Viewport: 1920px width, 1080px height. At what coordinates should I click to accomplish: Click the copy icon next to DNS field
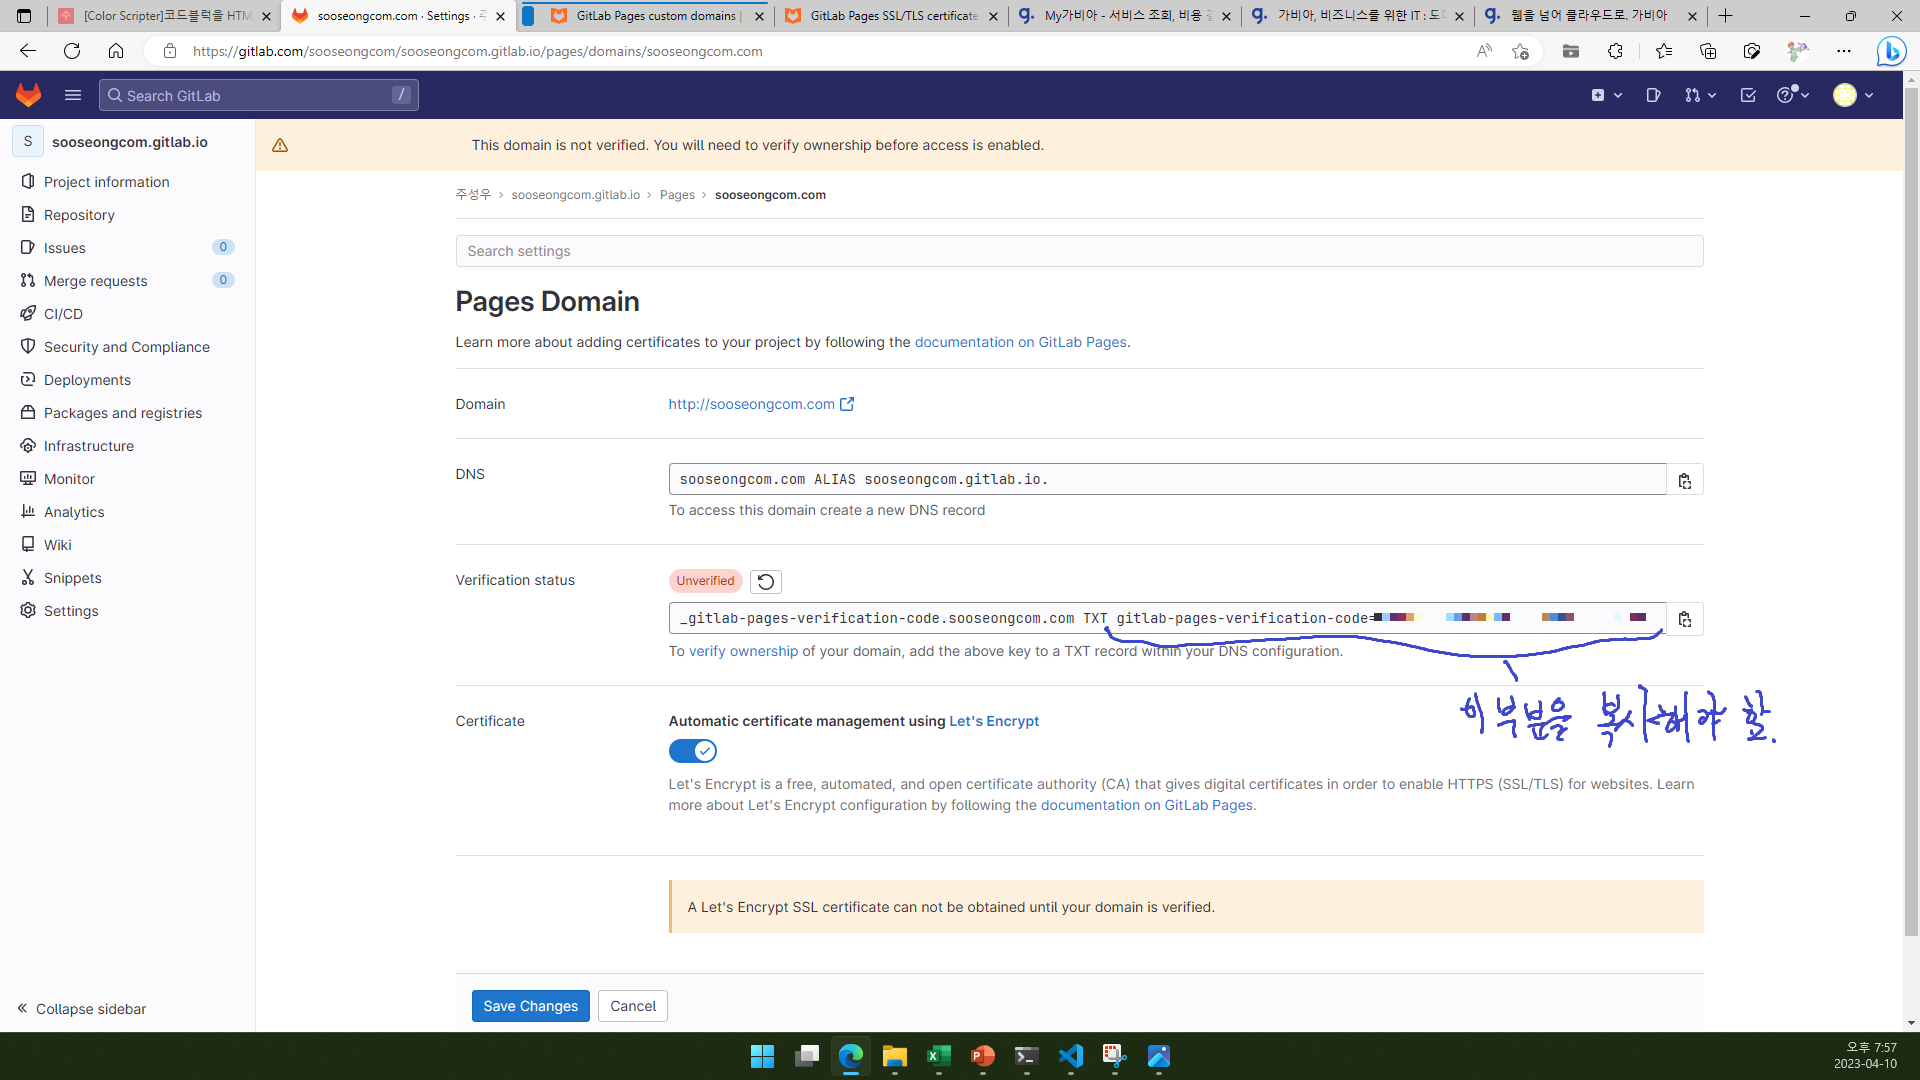pyautogui.click(x=1685, y=480)
